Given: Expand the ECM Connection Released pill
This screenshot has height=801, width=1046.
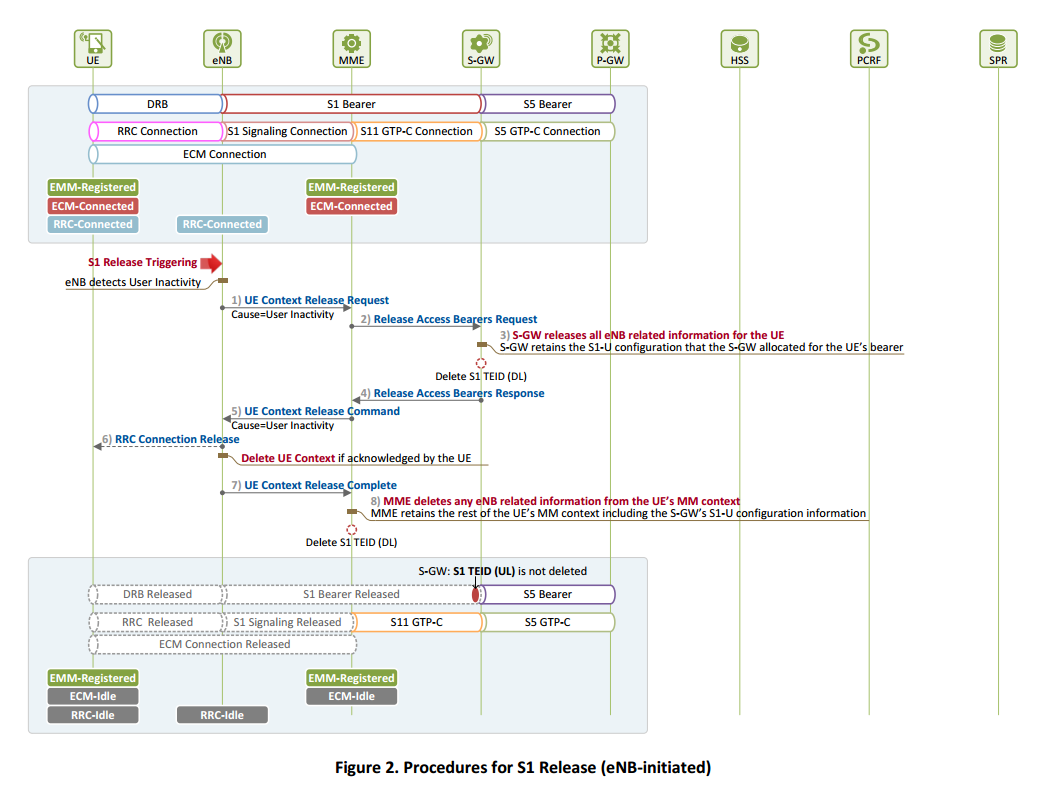Looking at the screenshot, I should point(222,644).
